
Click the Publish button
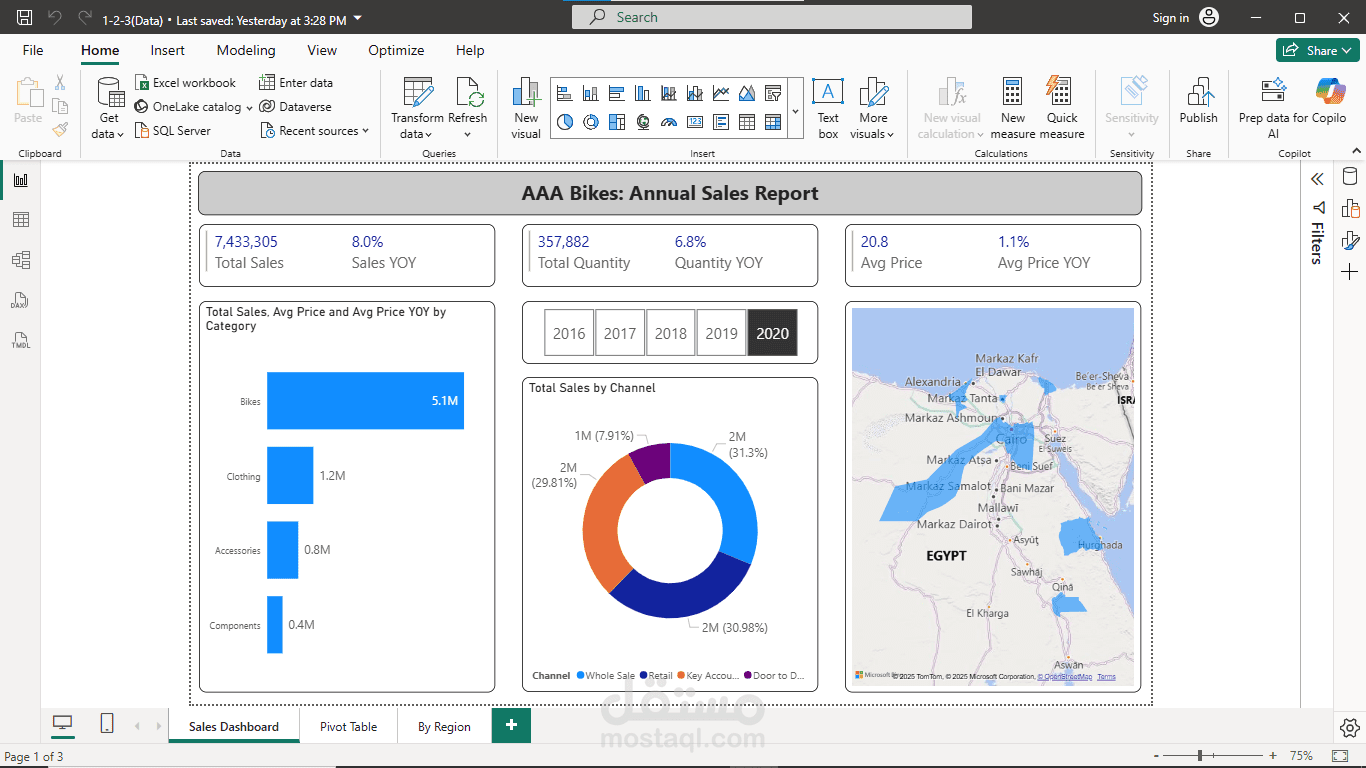click(x=1198, y=101)
